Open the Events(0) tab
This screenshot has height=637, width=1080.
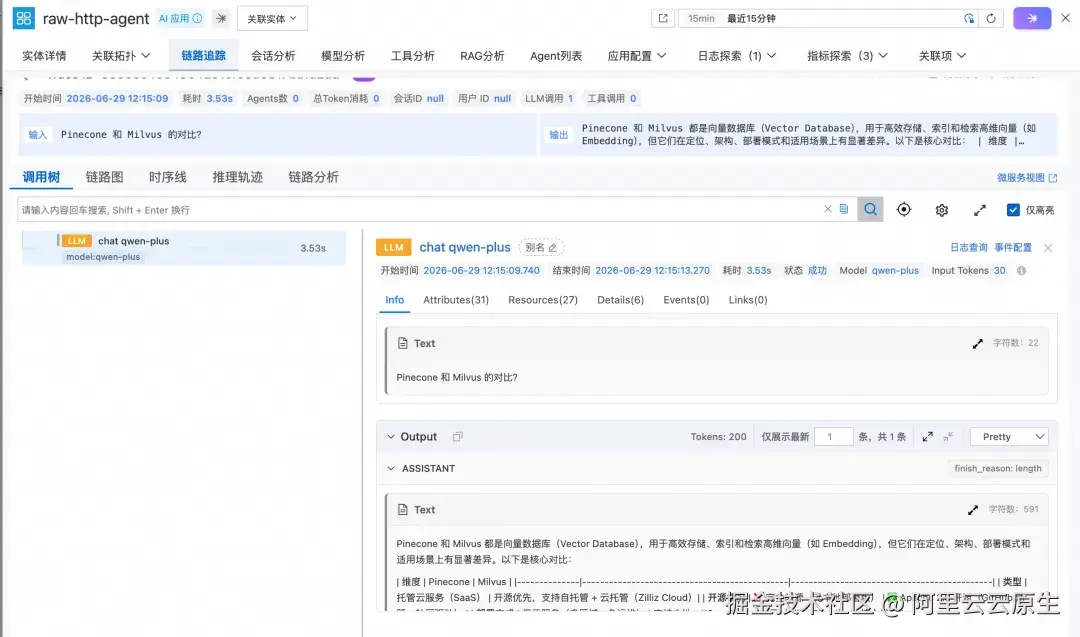686,300
